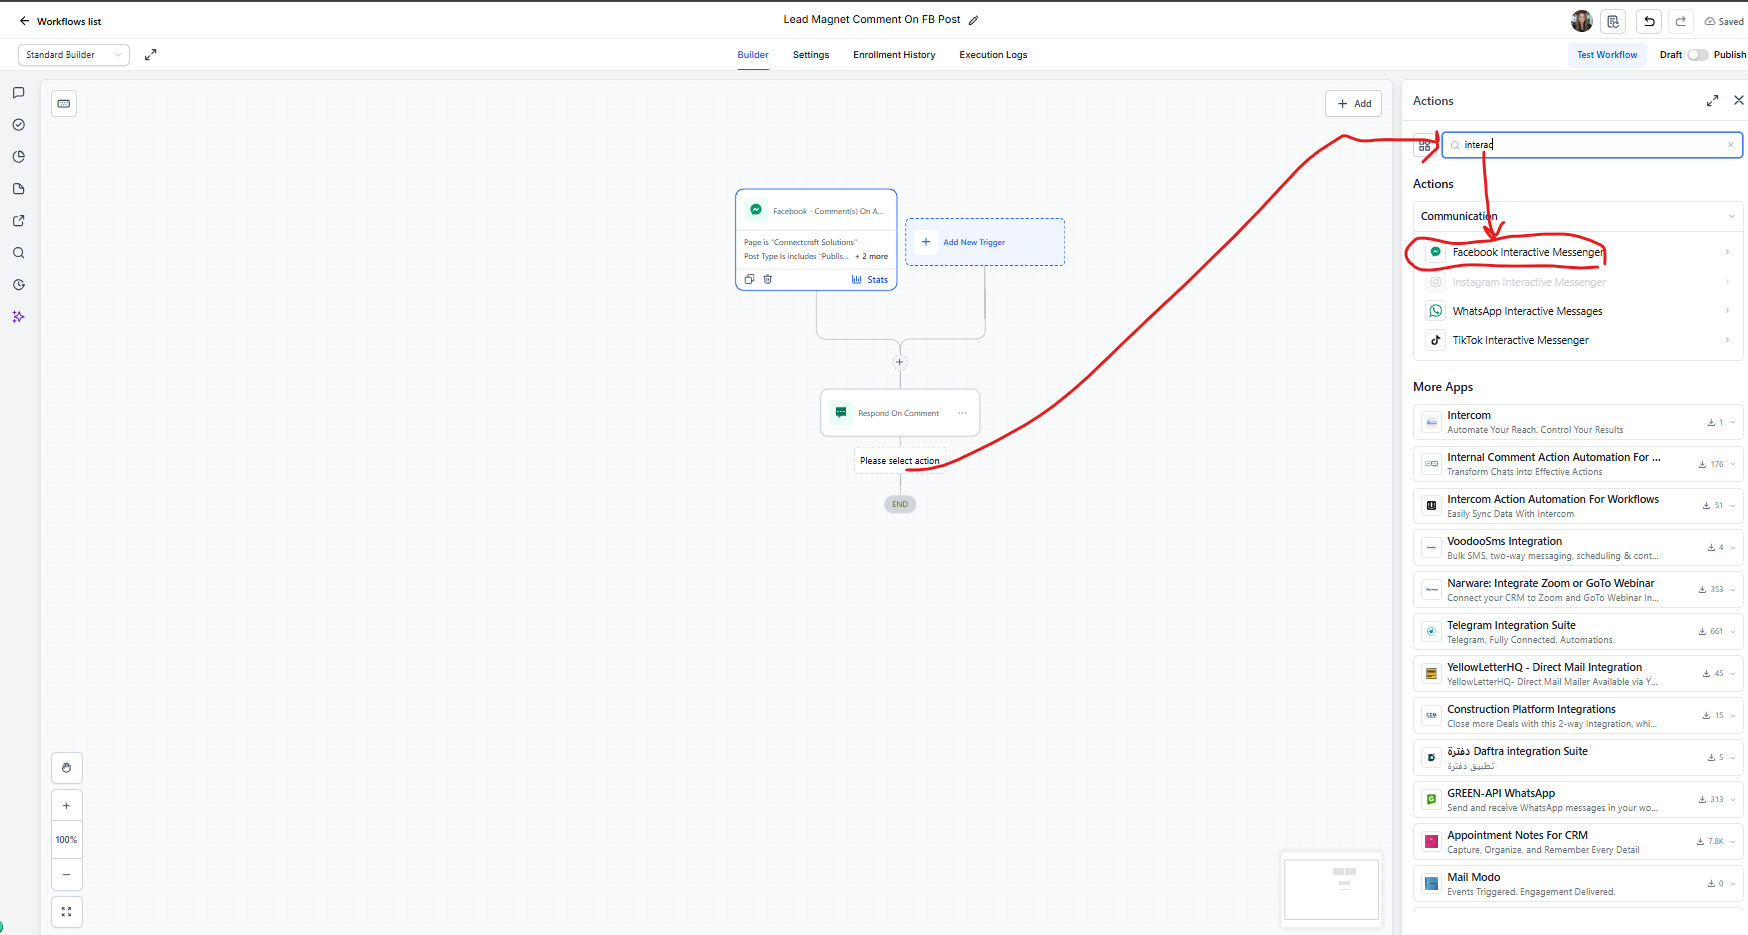The image size is (1748, 935).
Task: Click the keyboard shortcuts icon on canvas
Action: tap(64, 103)
